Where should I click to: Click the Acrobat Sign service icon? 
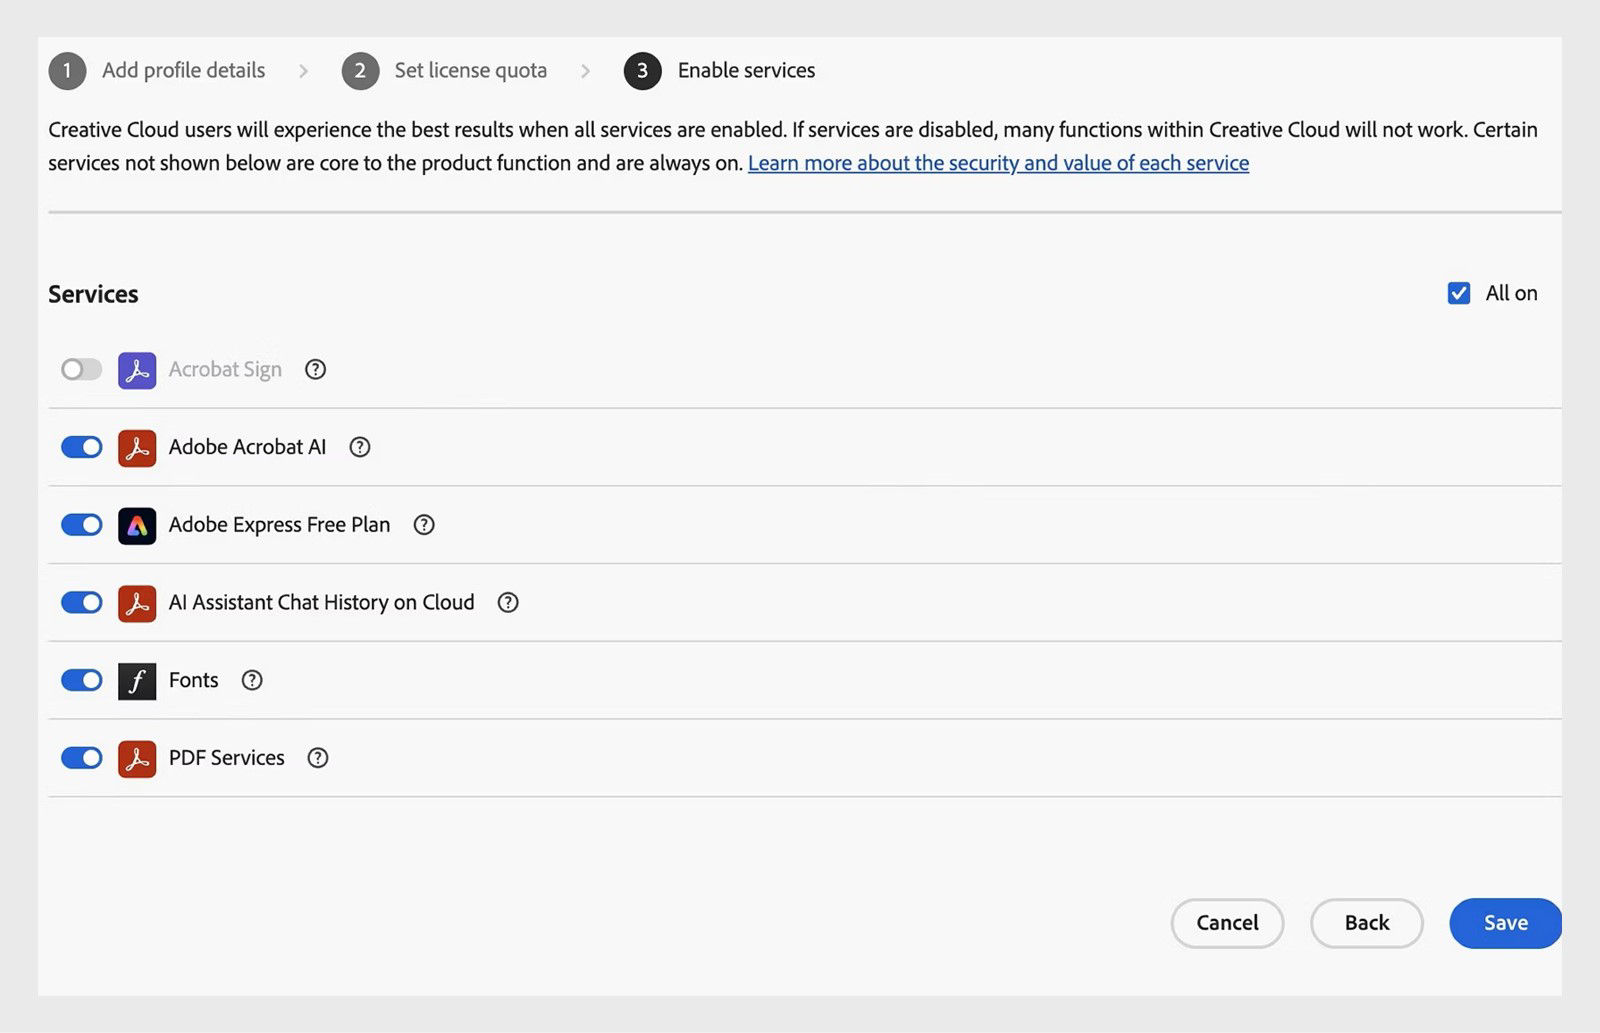(137, 369)
